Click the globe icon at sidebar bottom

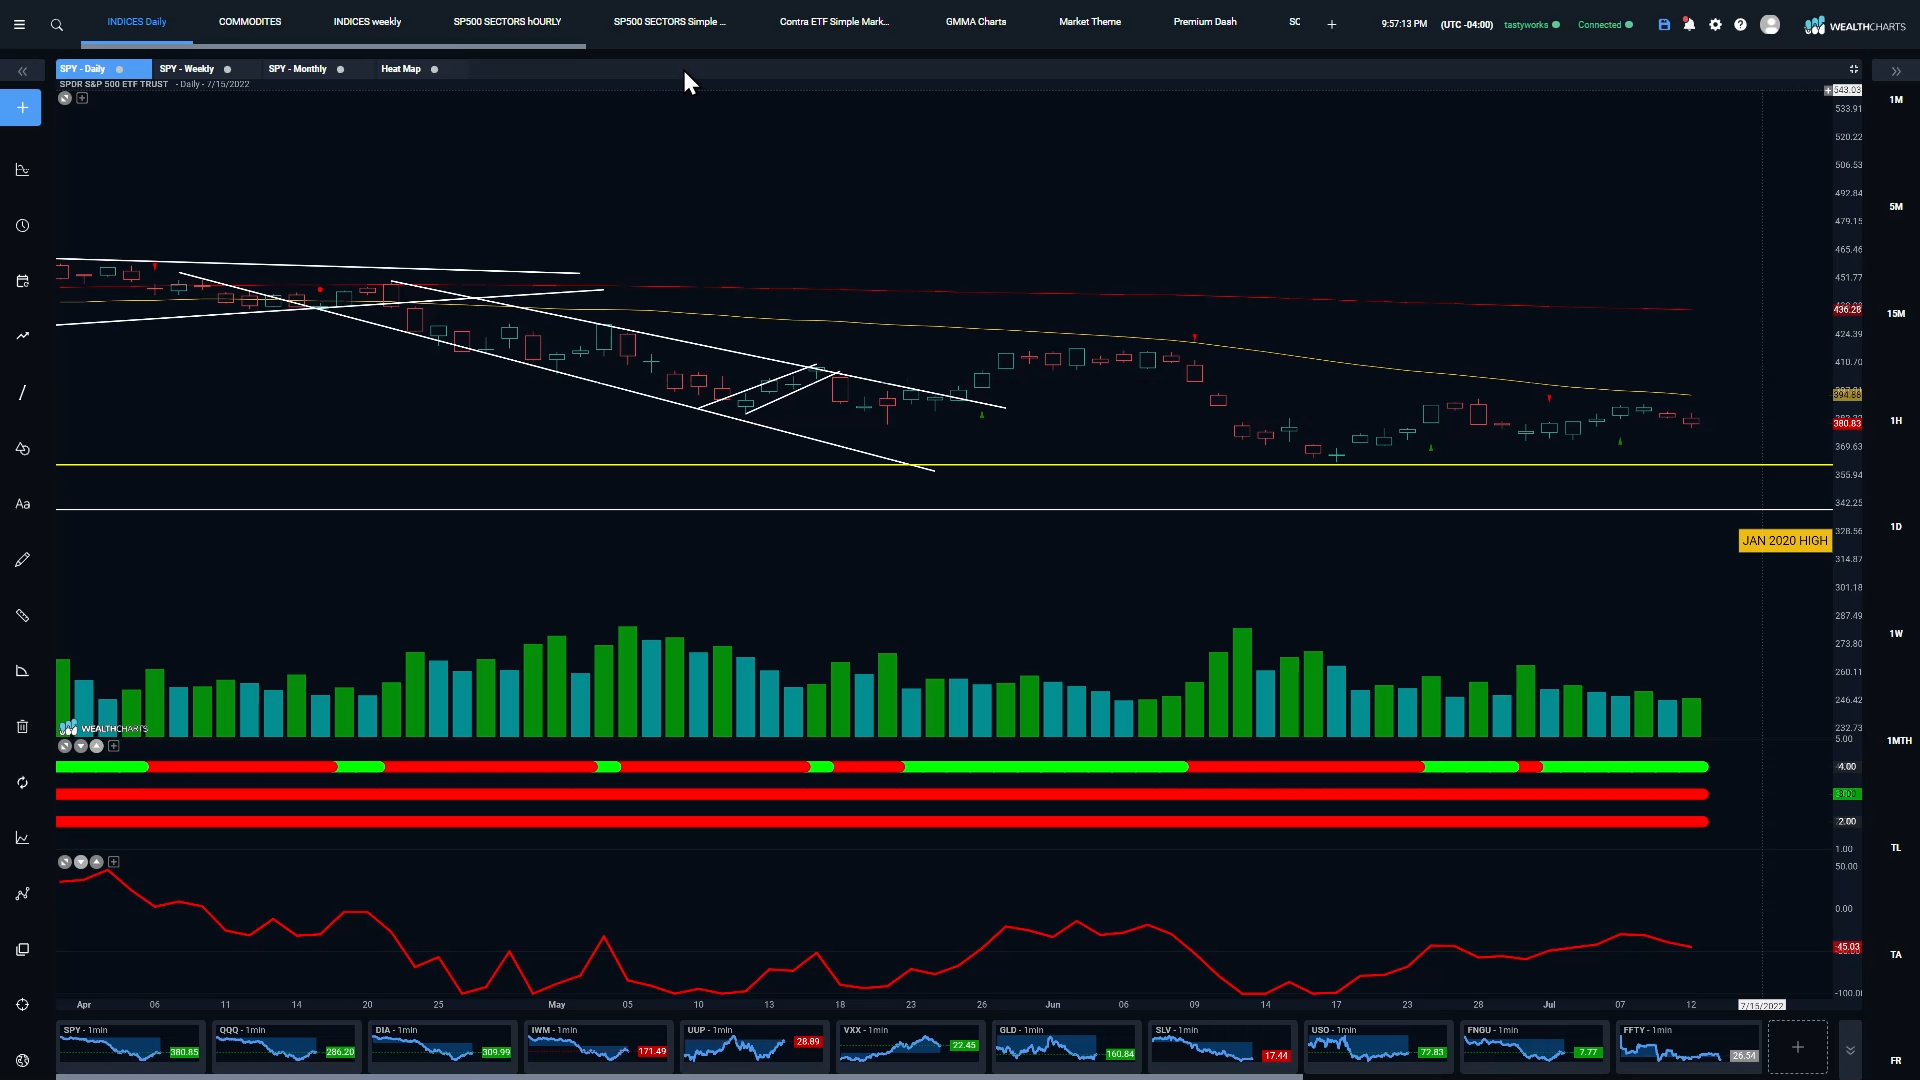pos(22,1061)
